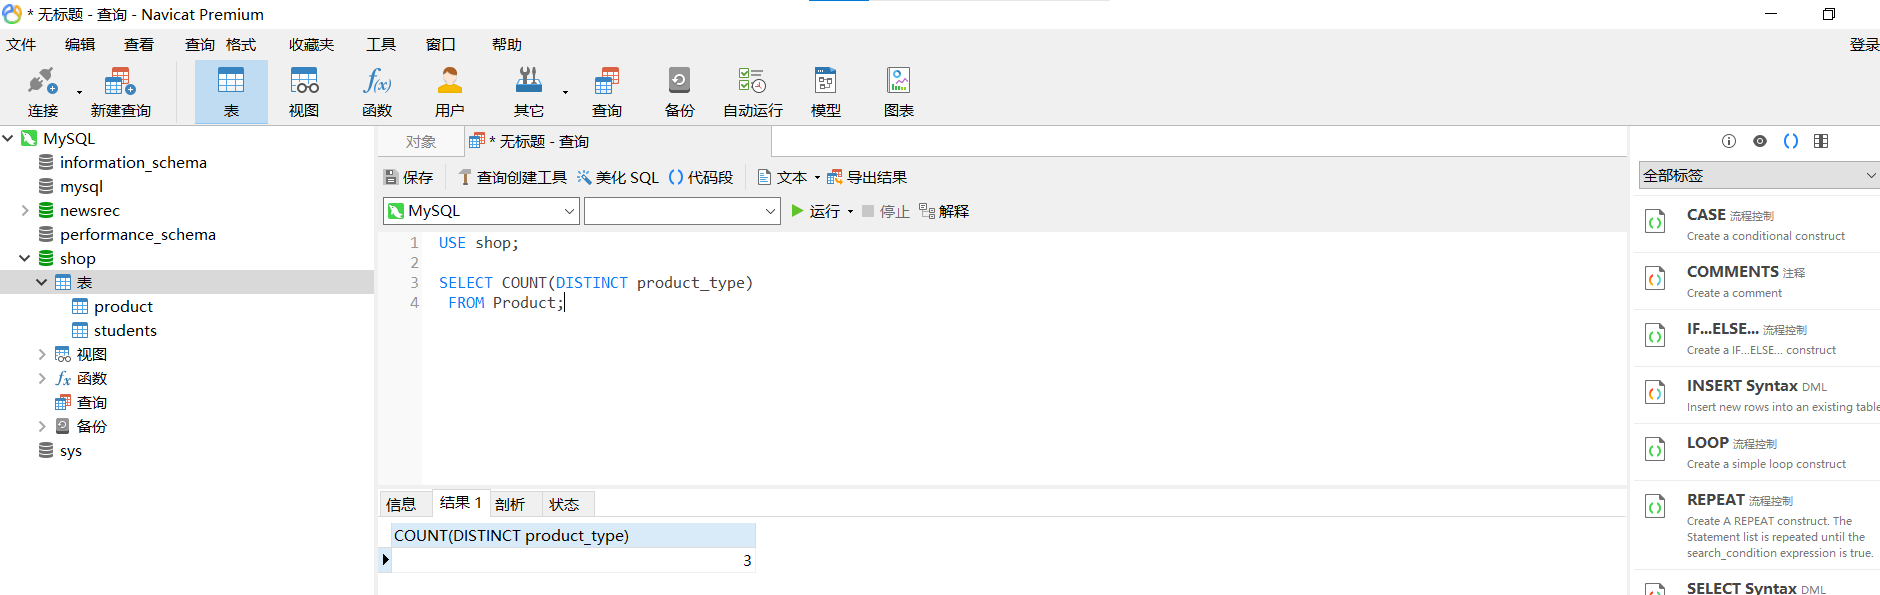1880x595 pixels.
Task: Open 查询创建工具 query builder
Action: [x=512, y=177]
